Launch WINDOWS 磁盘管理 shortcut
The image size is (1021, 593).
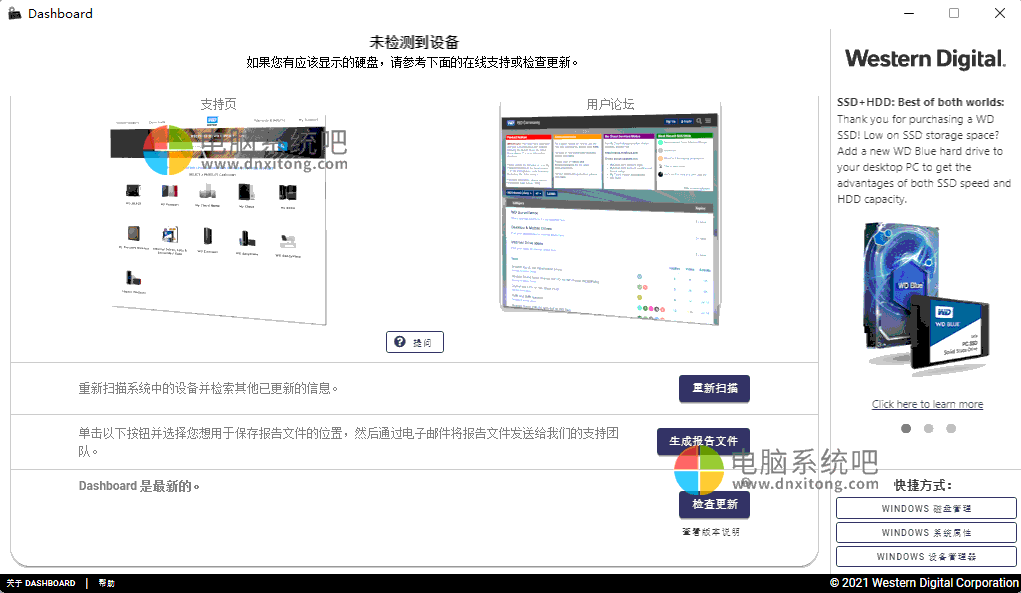(x=926, y=508)
